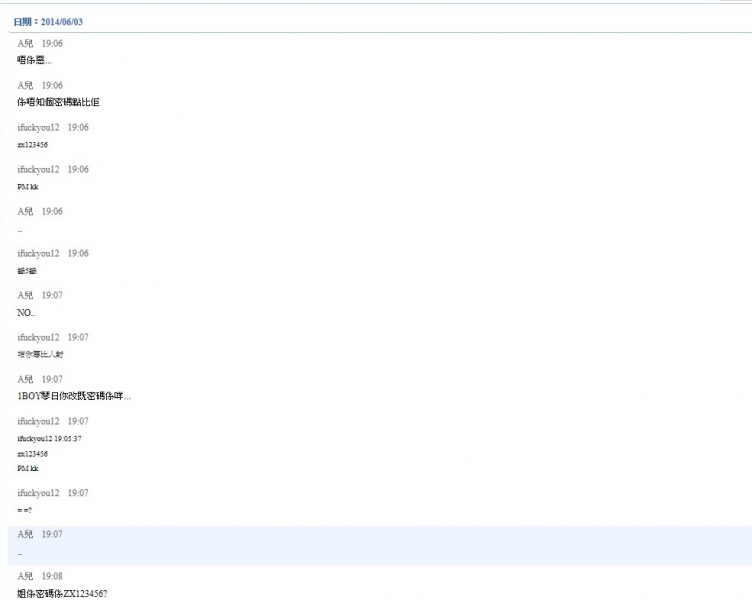This screenshot has height=600, width=752.
Task: Select the message 唔係惡...
Action: coord(34,60)
